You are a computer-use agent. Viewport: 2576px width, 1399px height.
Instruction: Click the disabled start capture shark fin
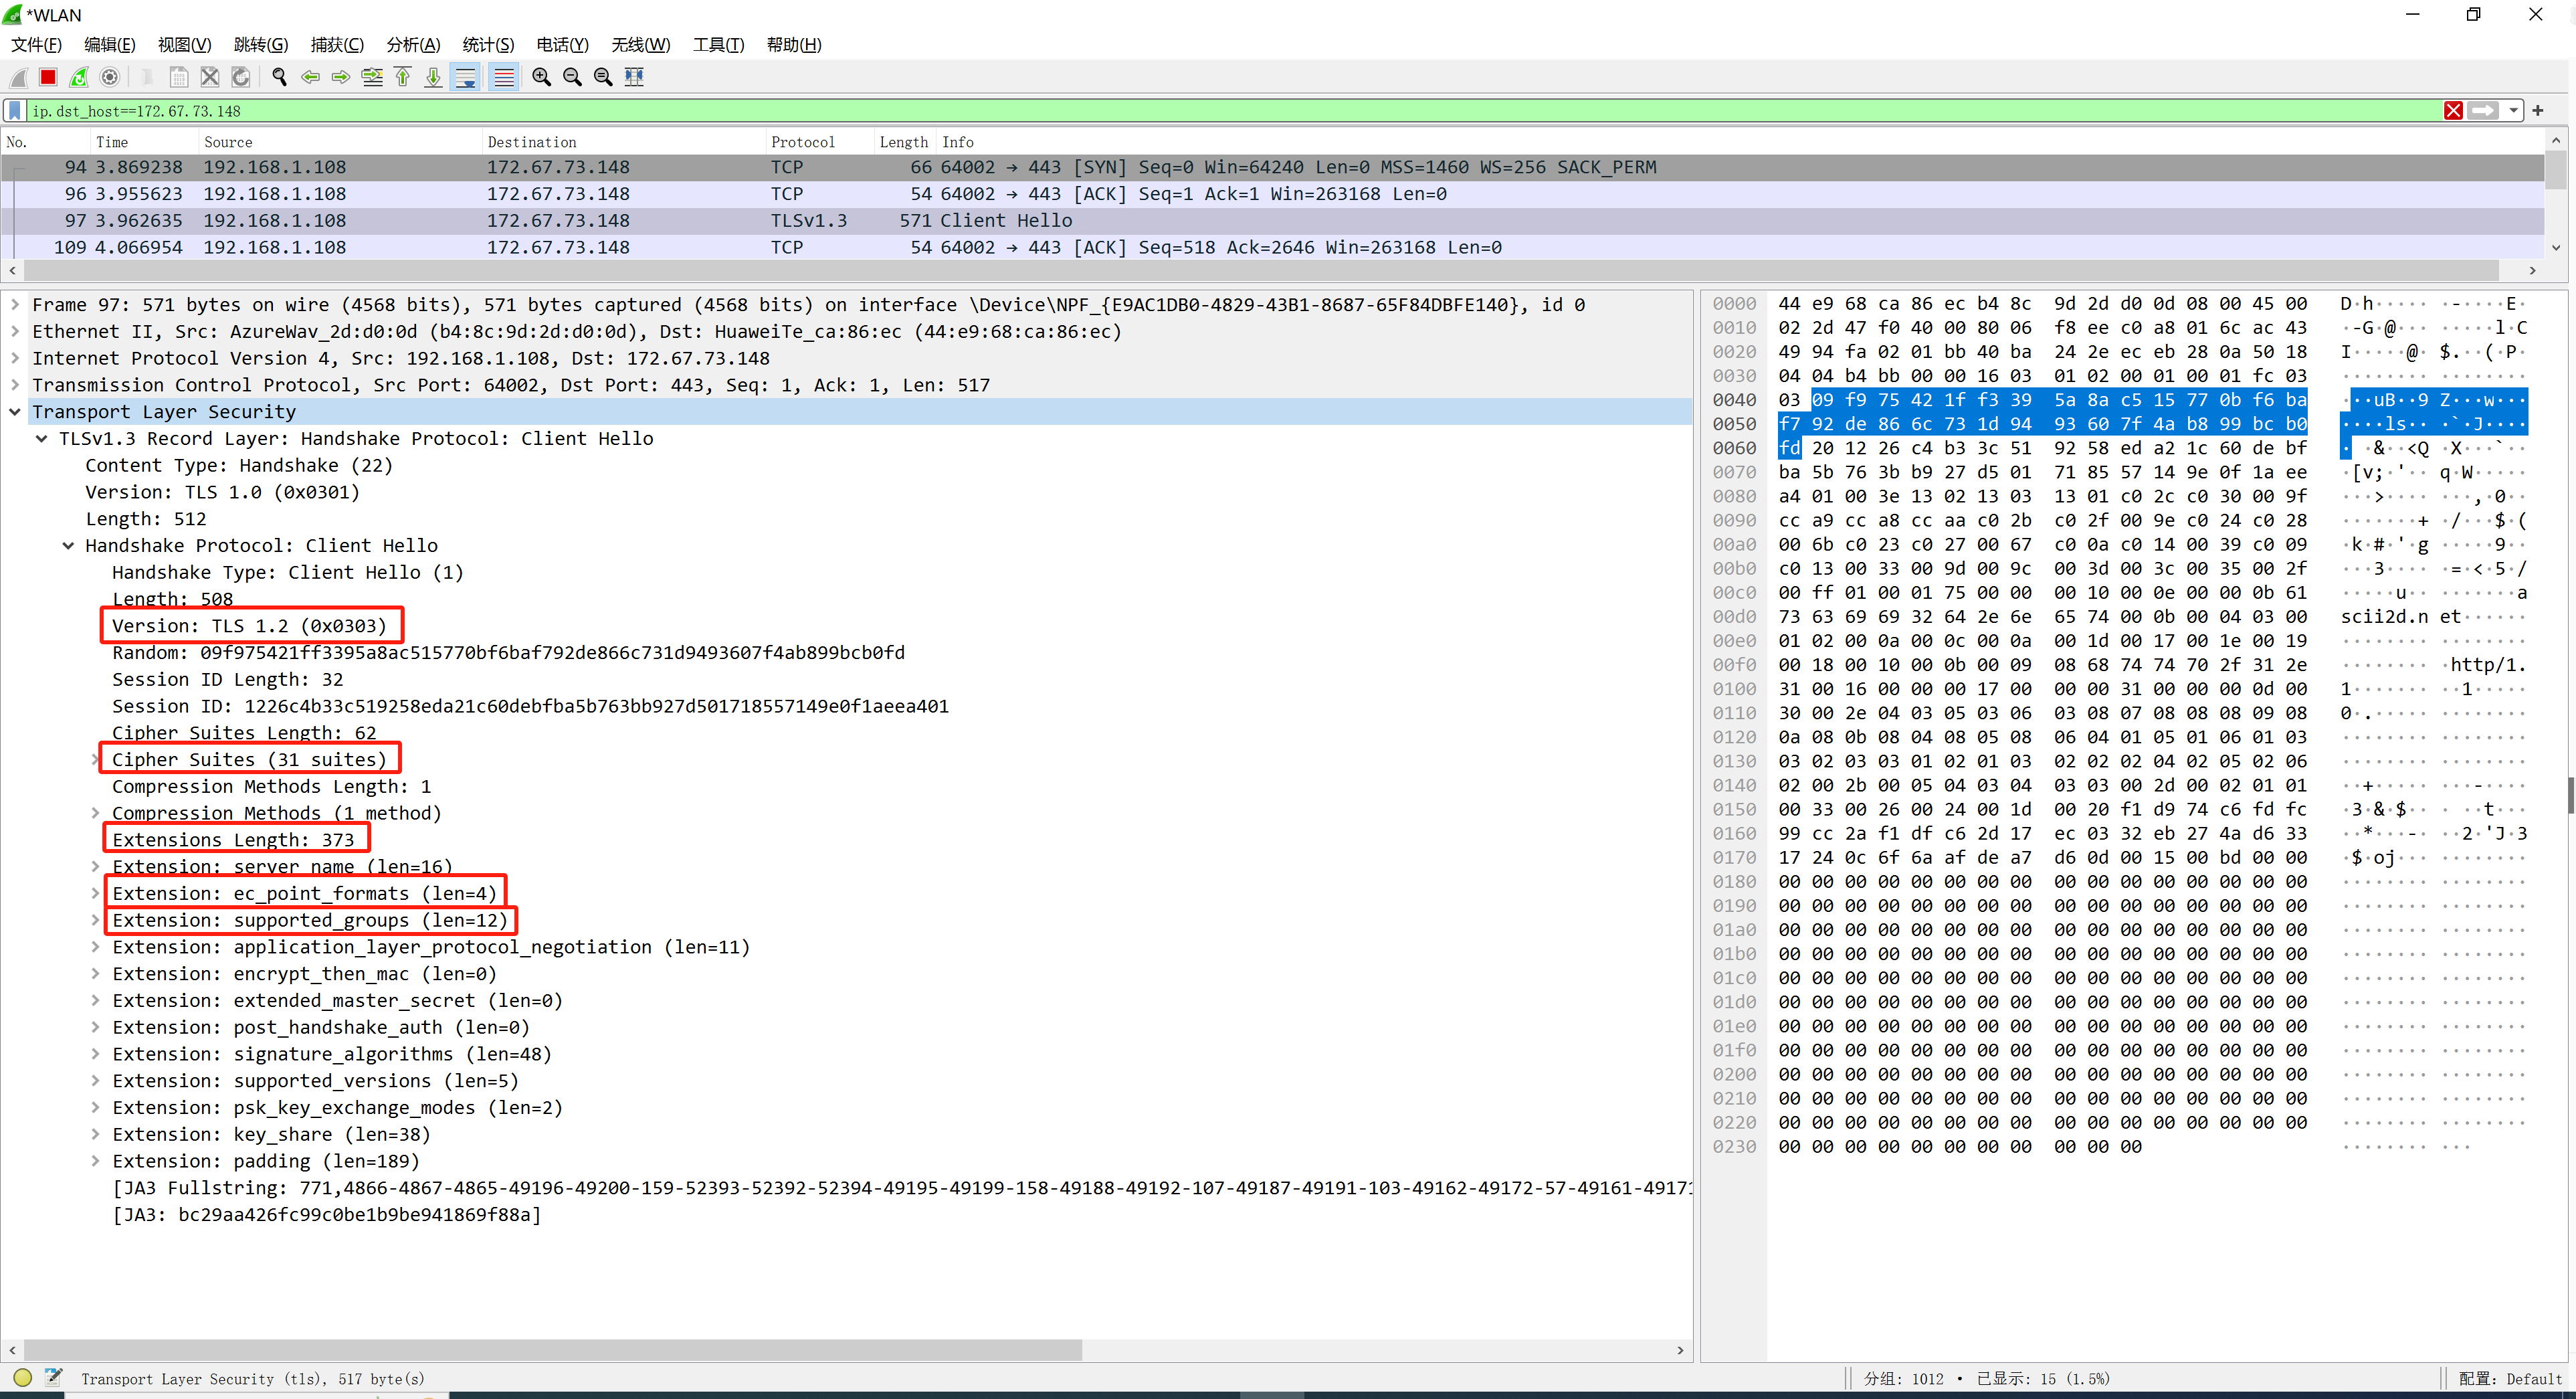pos(18,77)
